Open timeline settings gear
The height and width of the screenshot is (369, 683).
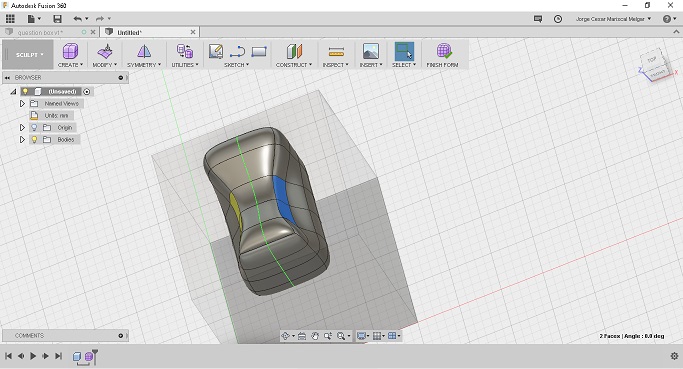(674, 356)
